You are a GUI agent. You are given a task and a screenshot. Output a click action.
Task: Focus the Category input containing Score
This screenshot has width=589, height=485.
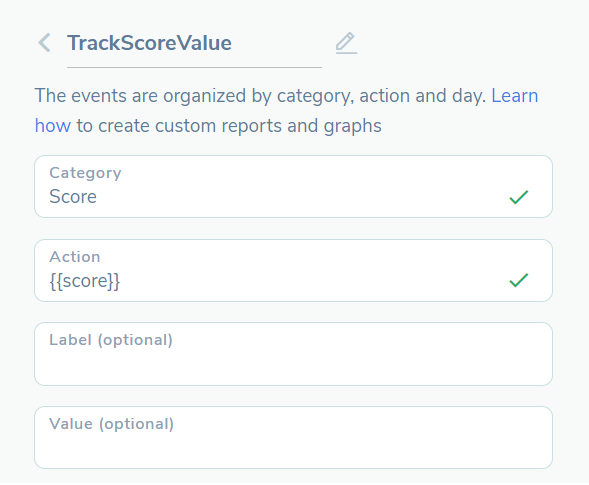click(x=293, y=186)
